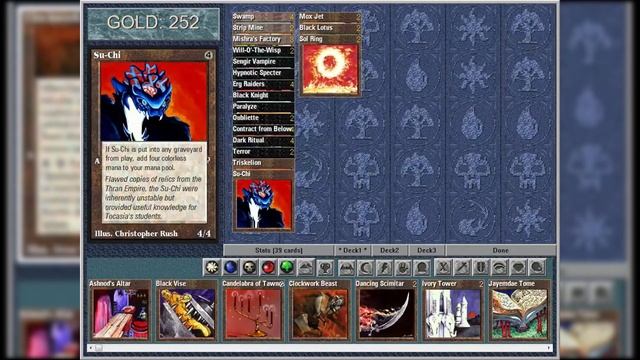Toggle the sword filter icon
Screen dimensions: 640x360
point(462,268)
